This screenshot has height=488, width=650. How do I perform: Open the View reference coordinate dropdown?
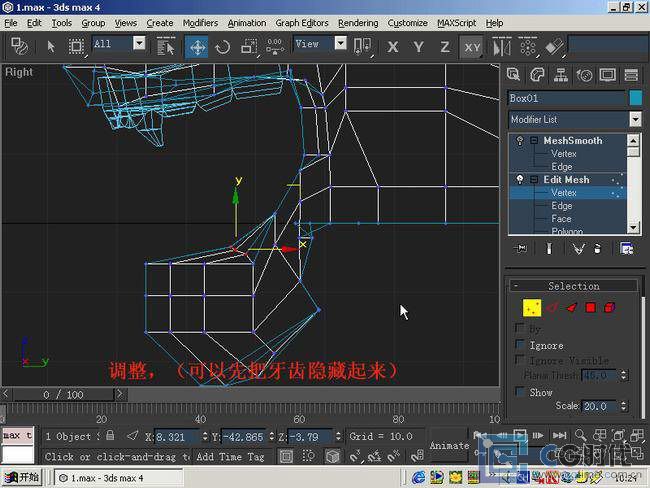(x=340, y=43)
